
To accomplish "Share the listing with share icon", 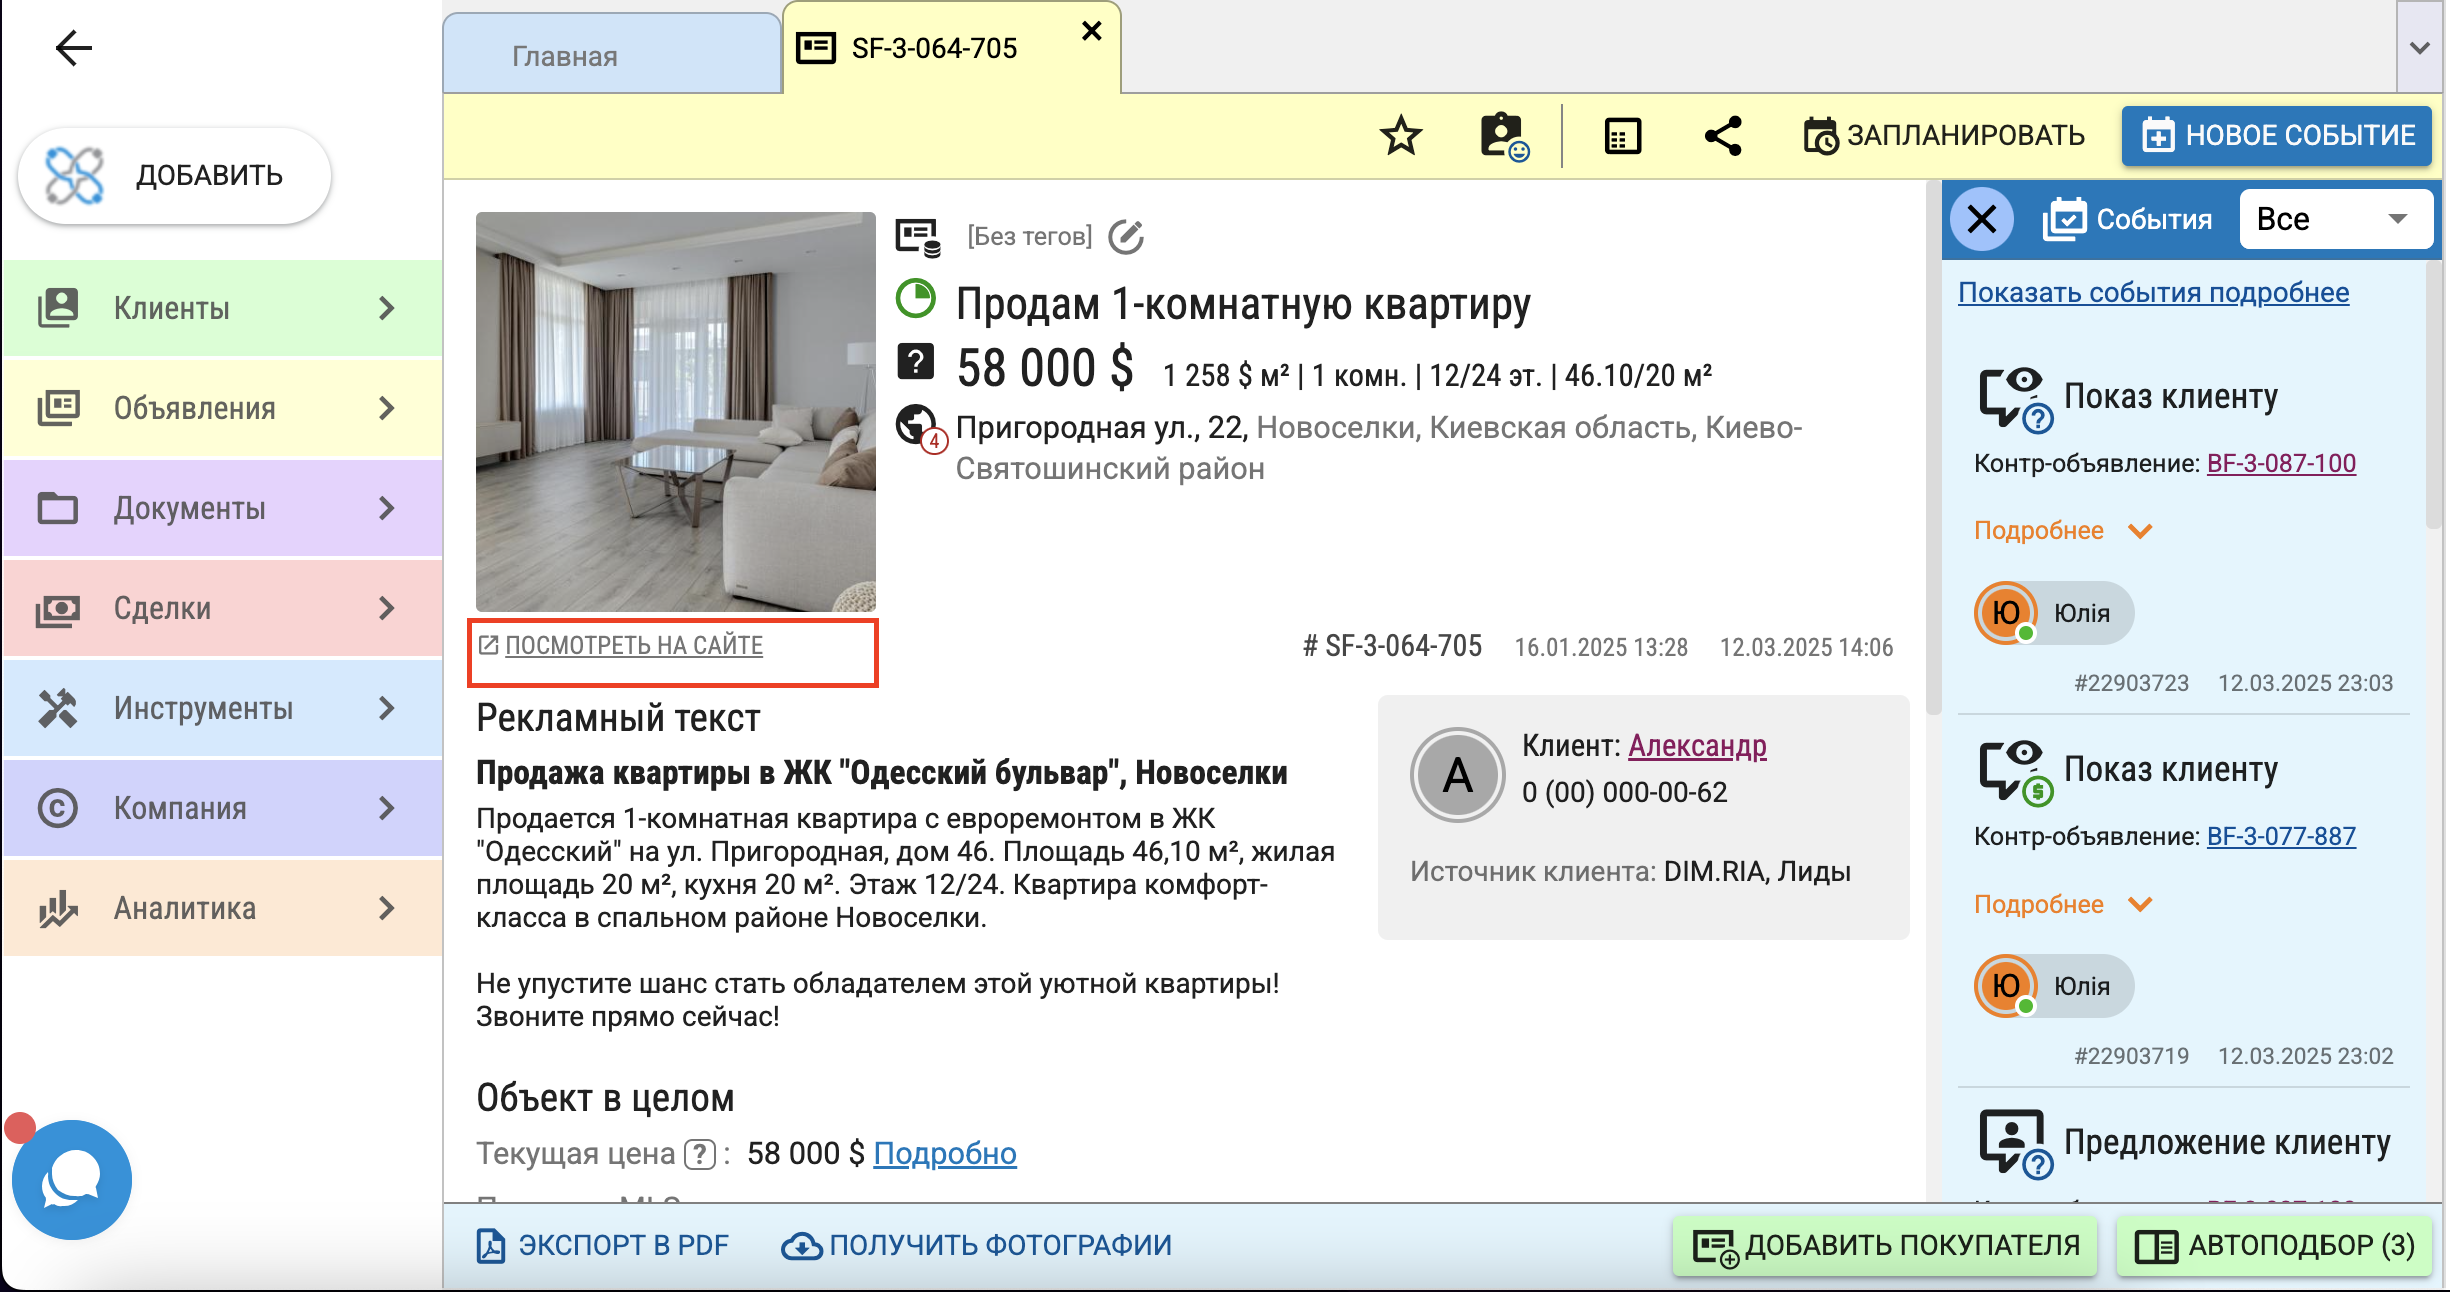I will coord(1723,136).
